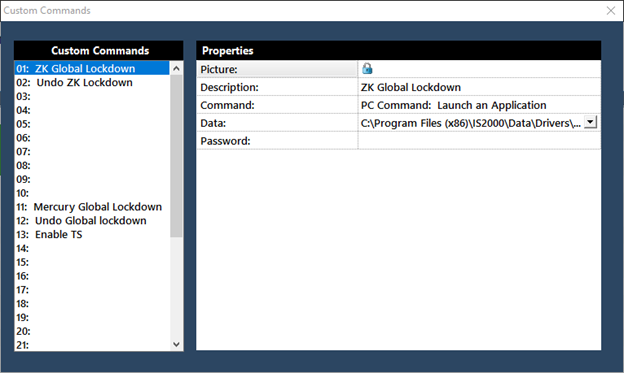This screenshot has width=624, height=373.
Task: Select empty command slot 16
Action: tap(92, 276)
